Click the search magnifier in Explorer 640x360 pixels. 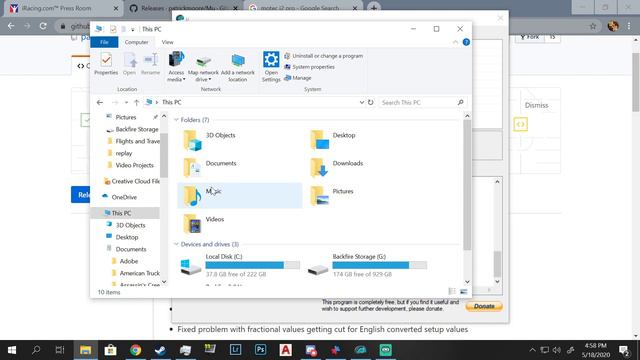[x=460, y=102]
